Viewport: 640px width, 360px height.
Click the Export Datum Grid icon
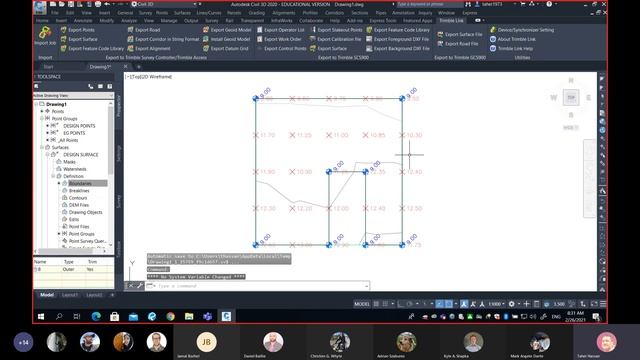click(x=206, y=49)
